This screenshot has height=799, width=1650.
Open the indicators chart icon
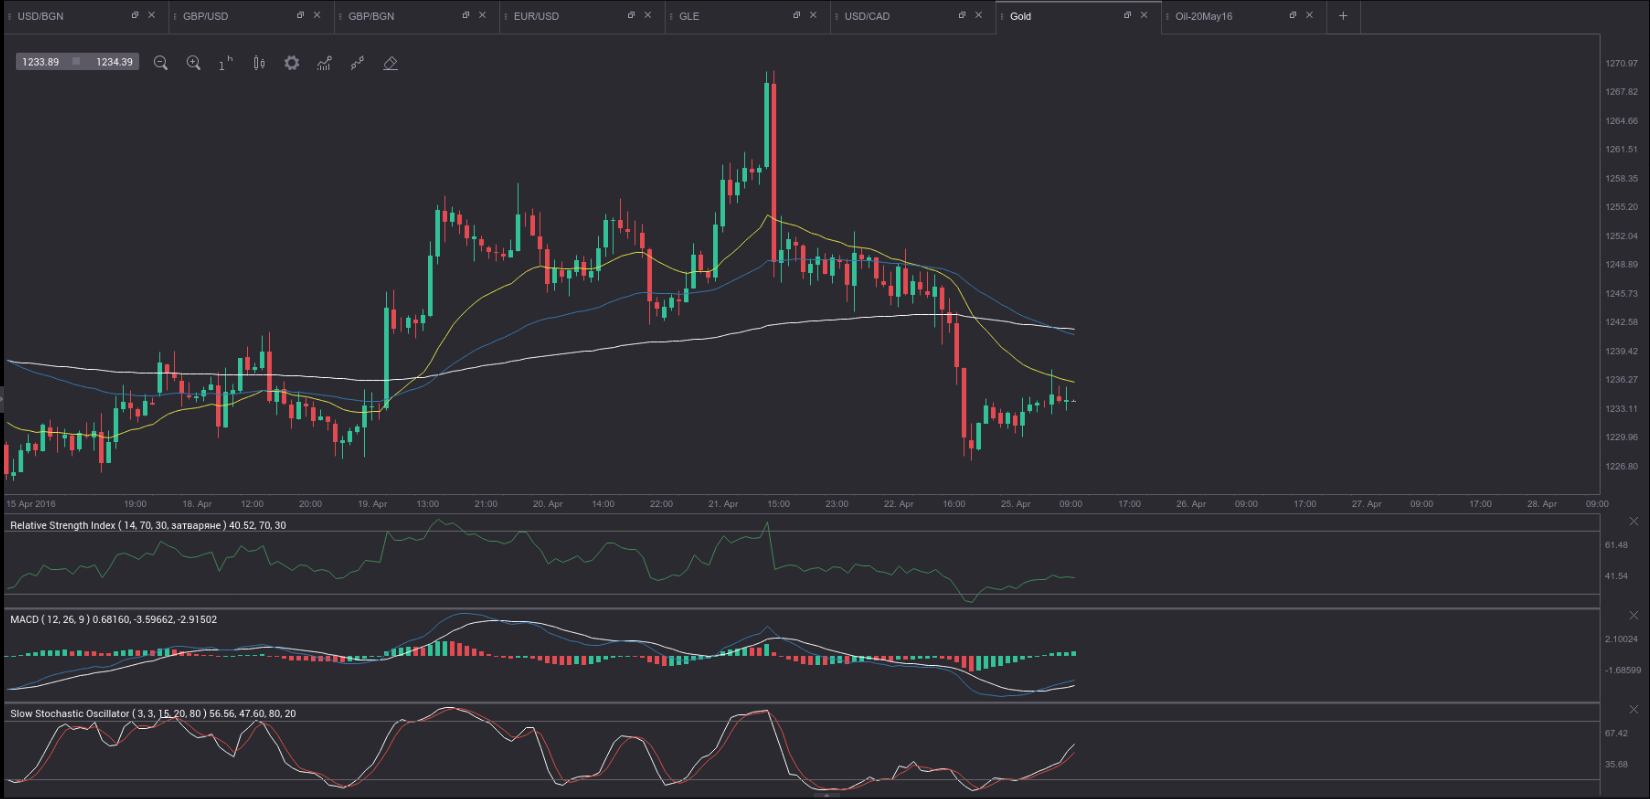point(324,63)
